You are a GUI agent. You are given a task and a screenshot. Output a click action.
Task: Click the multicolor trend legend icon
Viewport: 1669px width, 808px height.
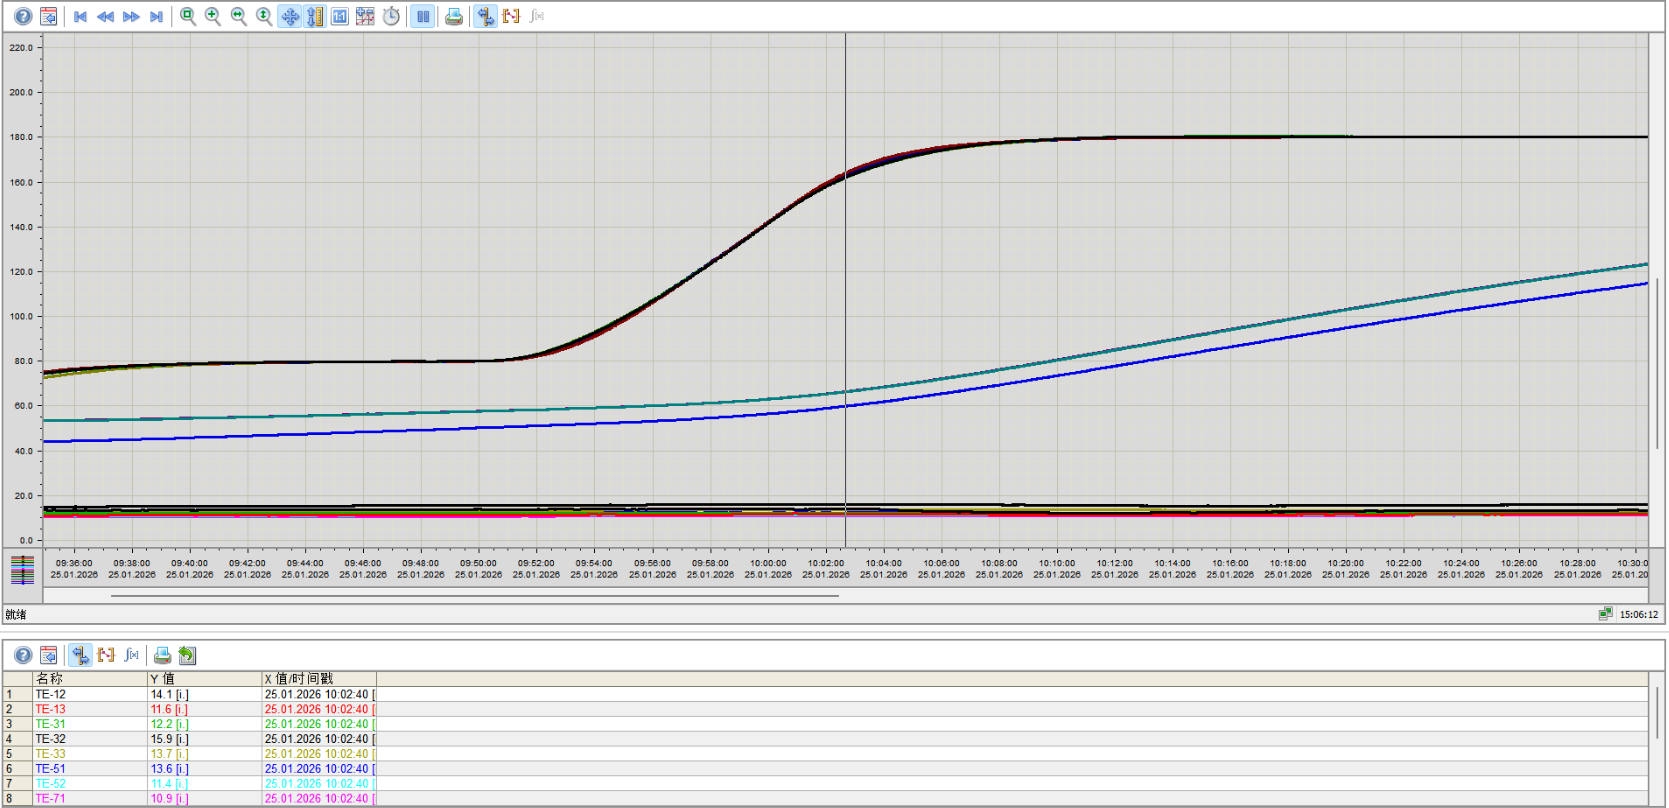coord(22,569)
